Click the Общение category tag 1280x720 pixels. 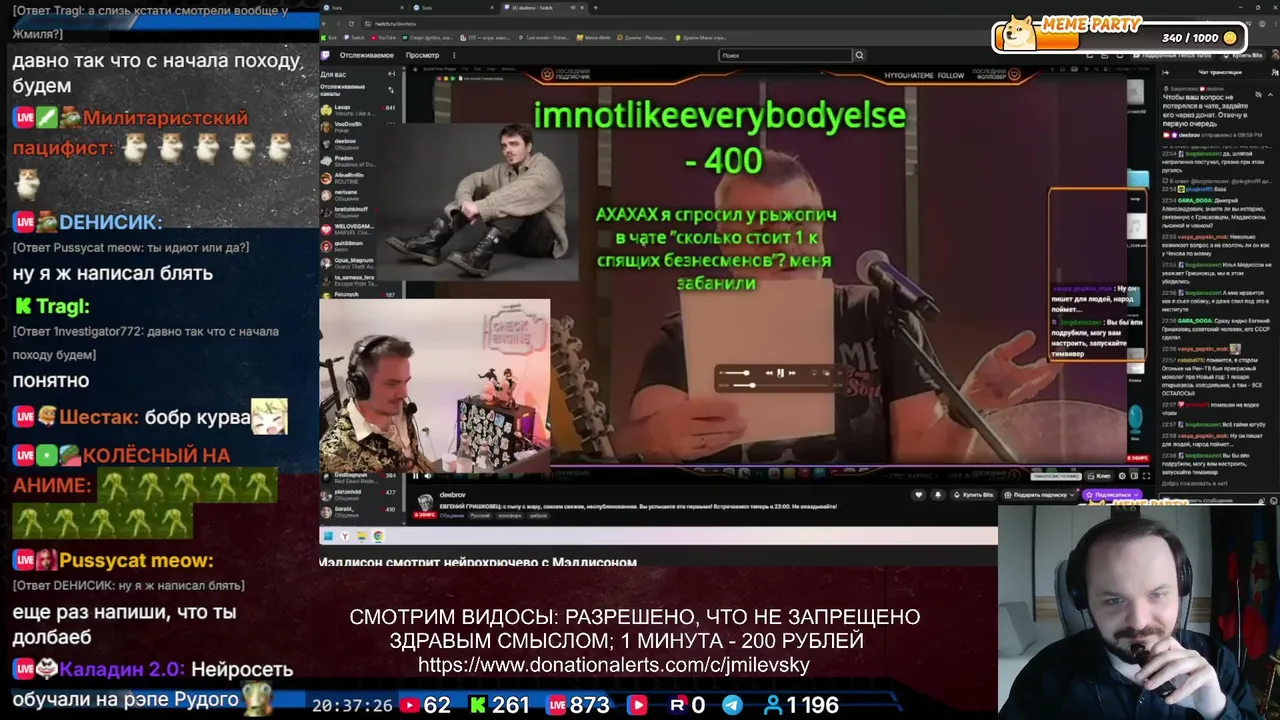coord(450,516)
